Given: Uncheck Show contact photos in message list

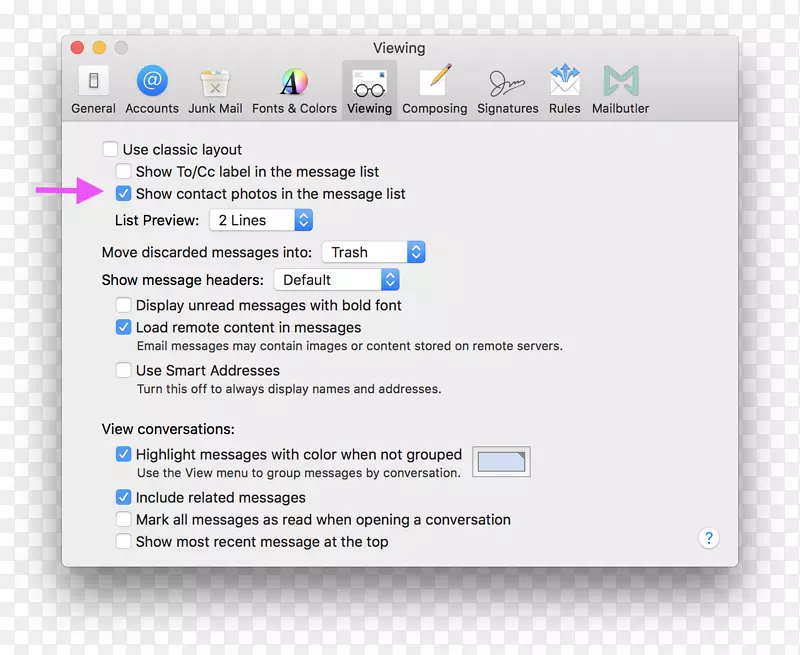Looking at the screenshot, I should 124,194.
